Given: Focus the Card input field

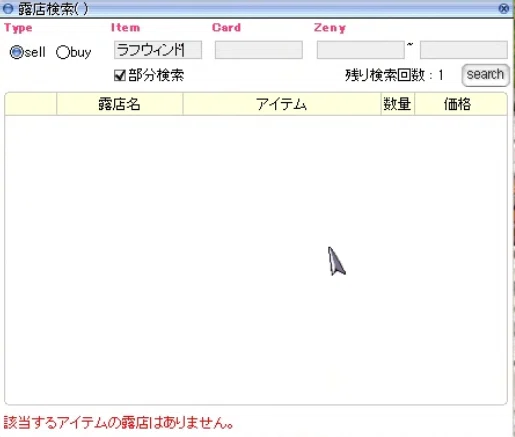Looking at the screenshot, I should point(259,50).
